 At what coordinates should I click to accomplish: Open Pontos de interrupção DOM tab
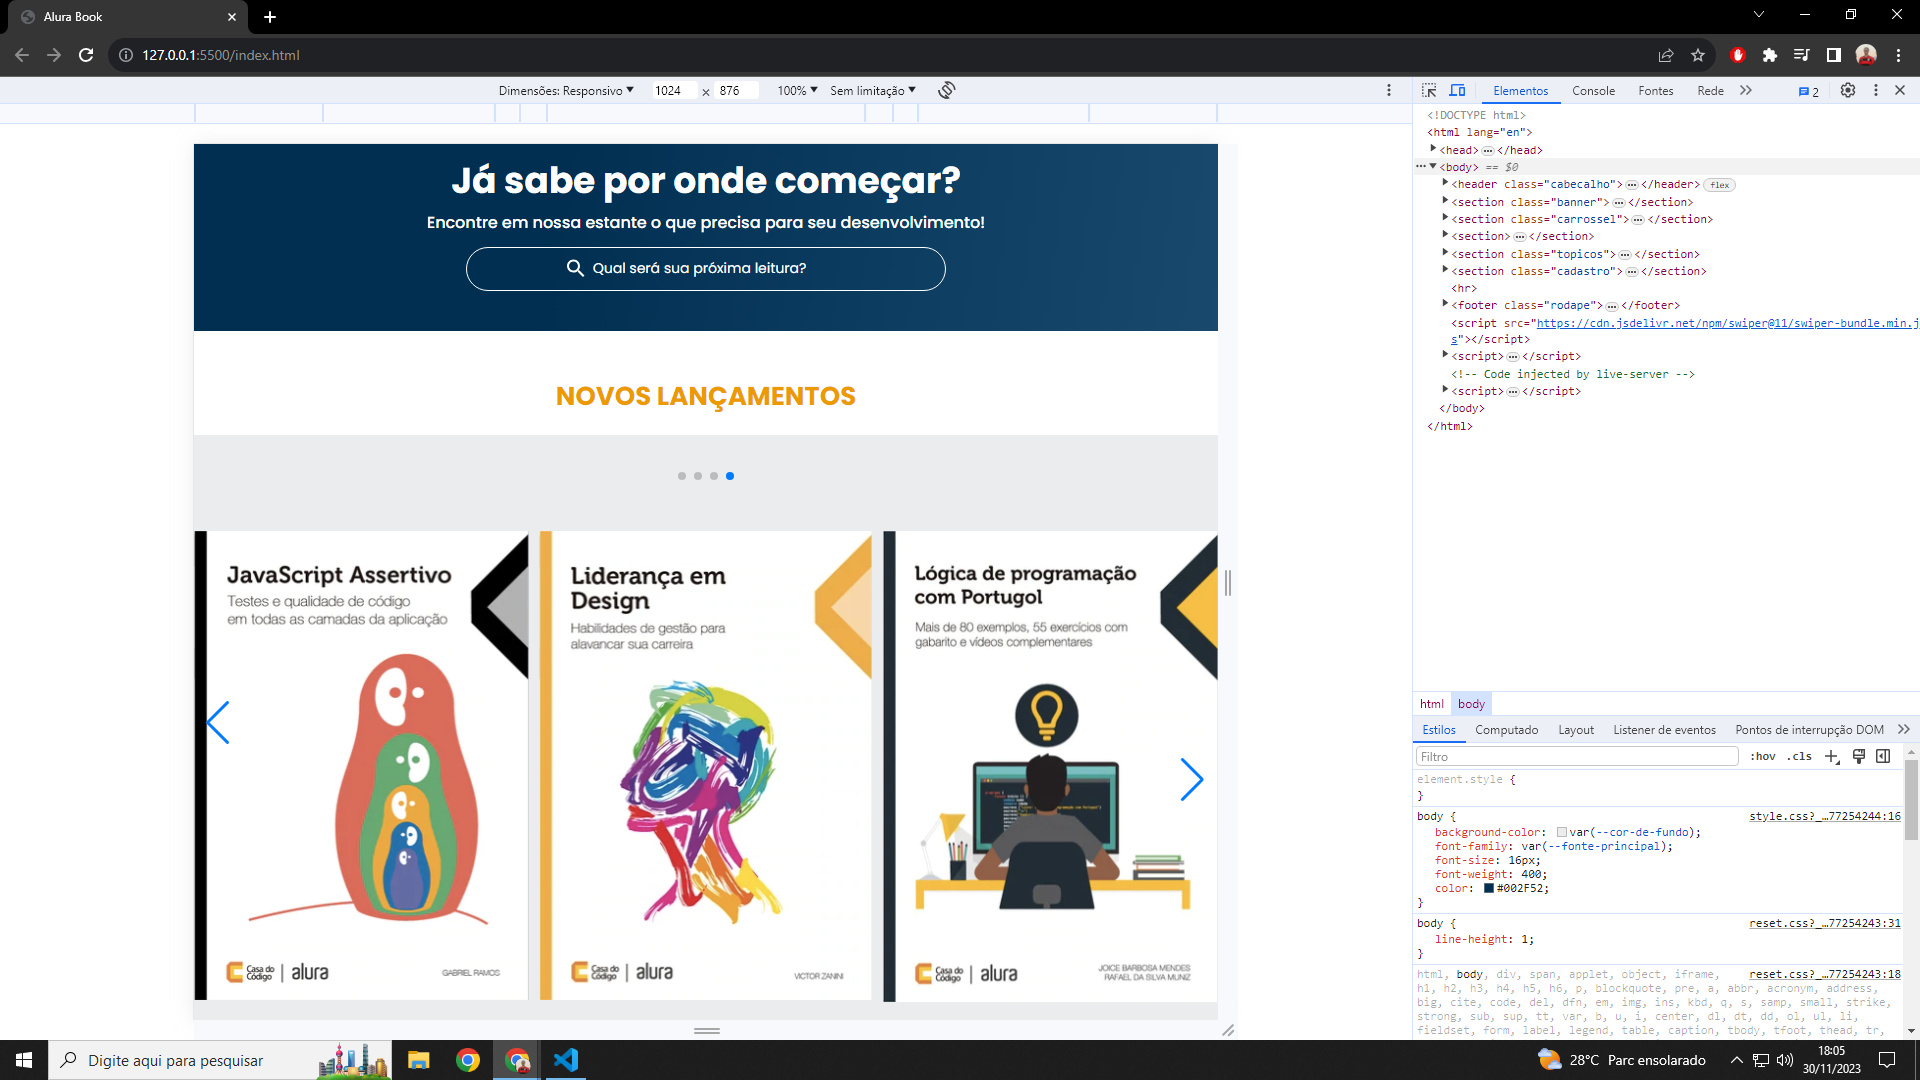click(x=1809, y=730)
